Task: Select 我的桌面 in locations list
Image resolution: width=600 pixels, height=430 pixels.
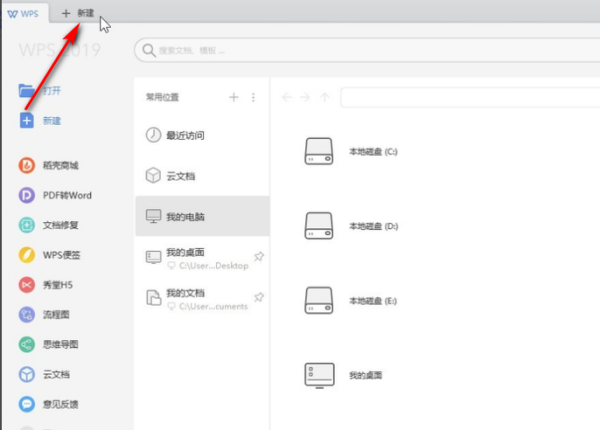Action: pos(202,257)
